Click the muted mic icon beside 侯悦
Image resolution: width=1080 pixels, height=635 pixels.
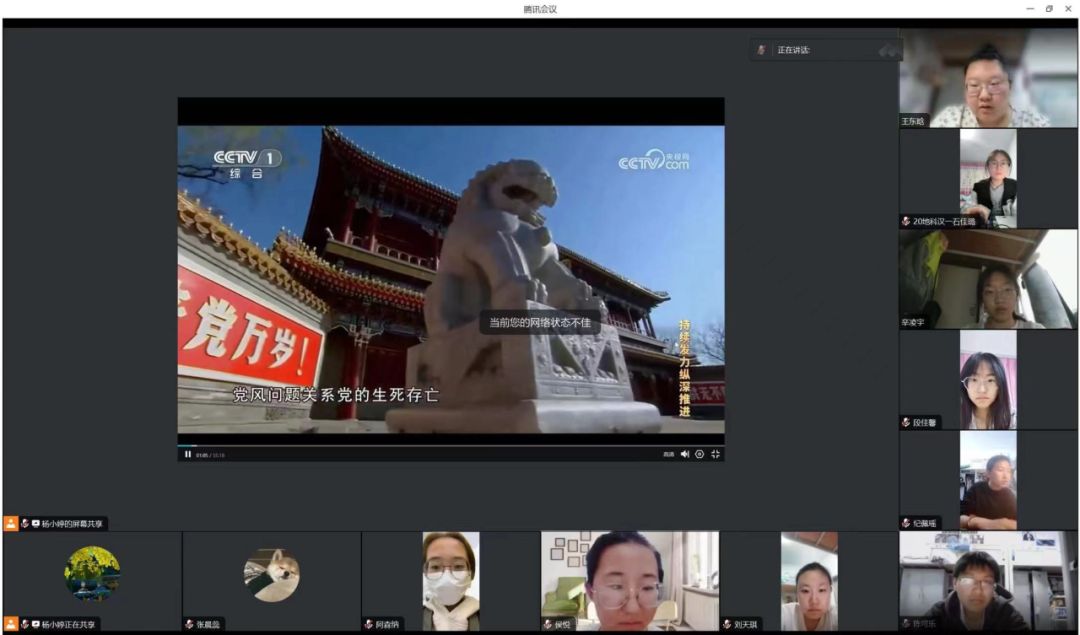(548, 625)
